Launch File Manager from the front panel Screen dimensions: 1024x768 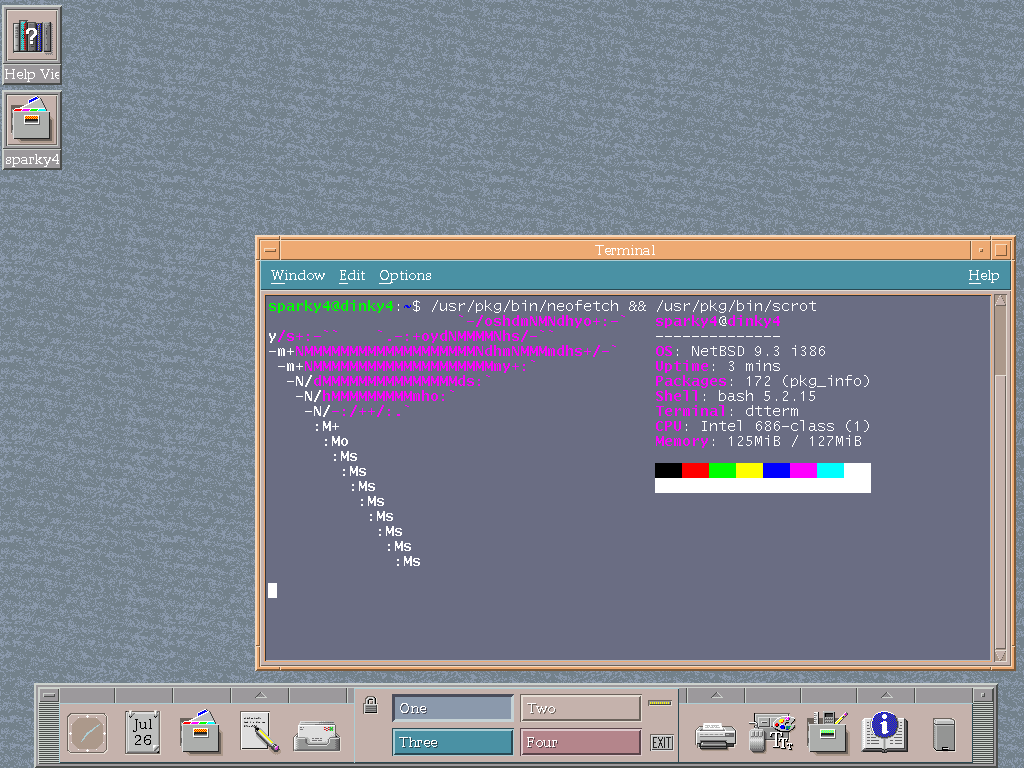(x=200, y=733)
